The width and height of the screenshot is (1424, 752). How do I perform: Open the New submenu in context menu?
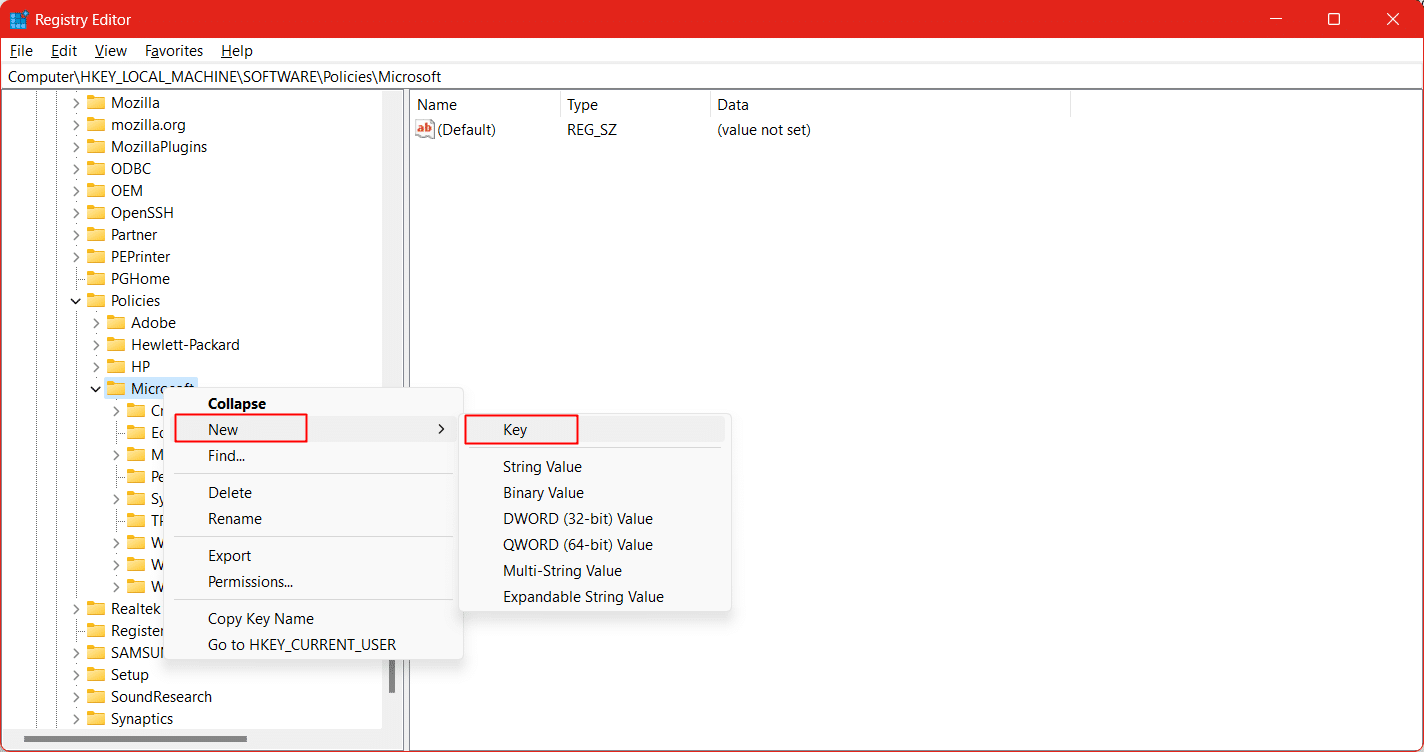(313, 429)
